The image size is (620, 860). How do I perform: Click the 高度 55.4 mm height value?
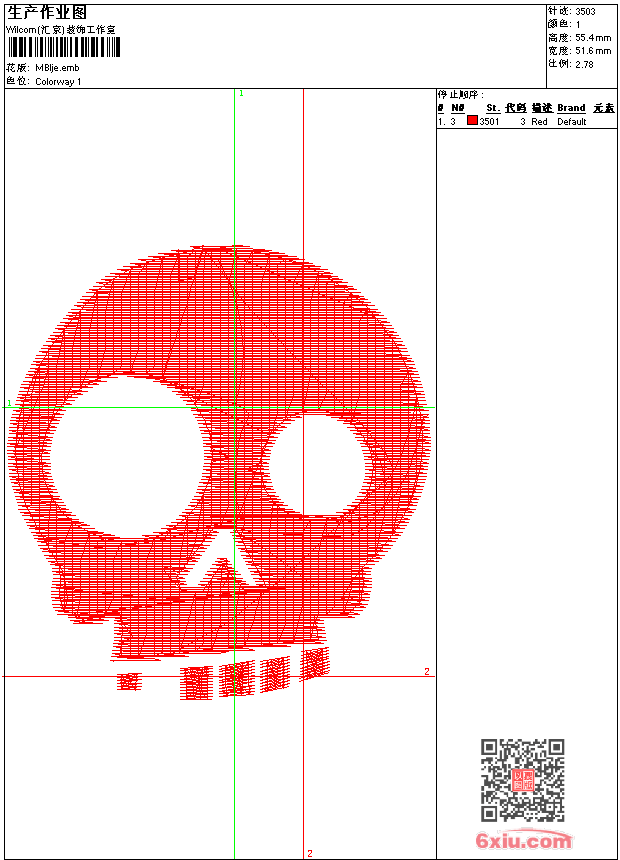tap(592, 37)
